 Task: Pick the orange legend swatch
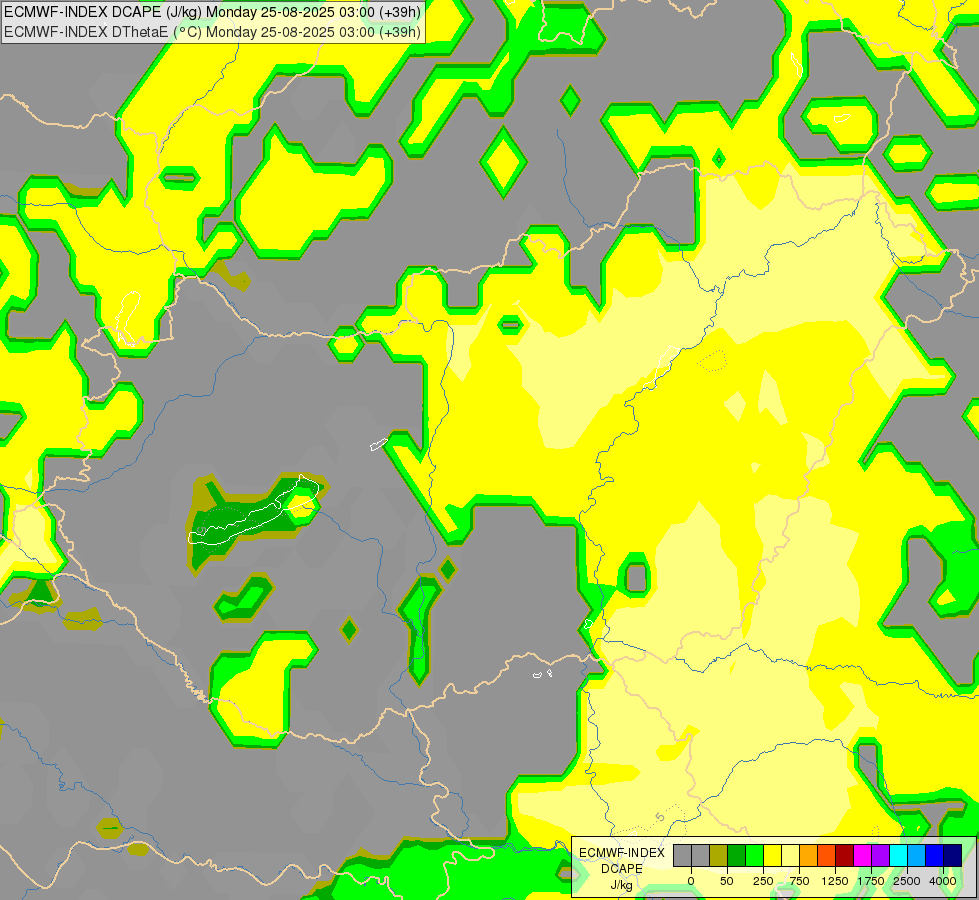(x=809, y=855)
